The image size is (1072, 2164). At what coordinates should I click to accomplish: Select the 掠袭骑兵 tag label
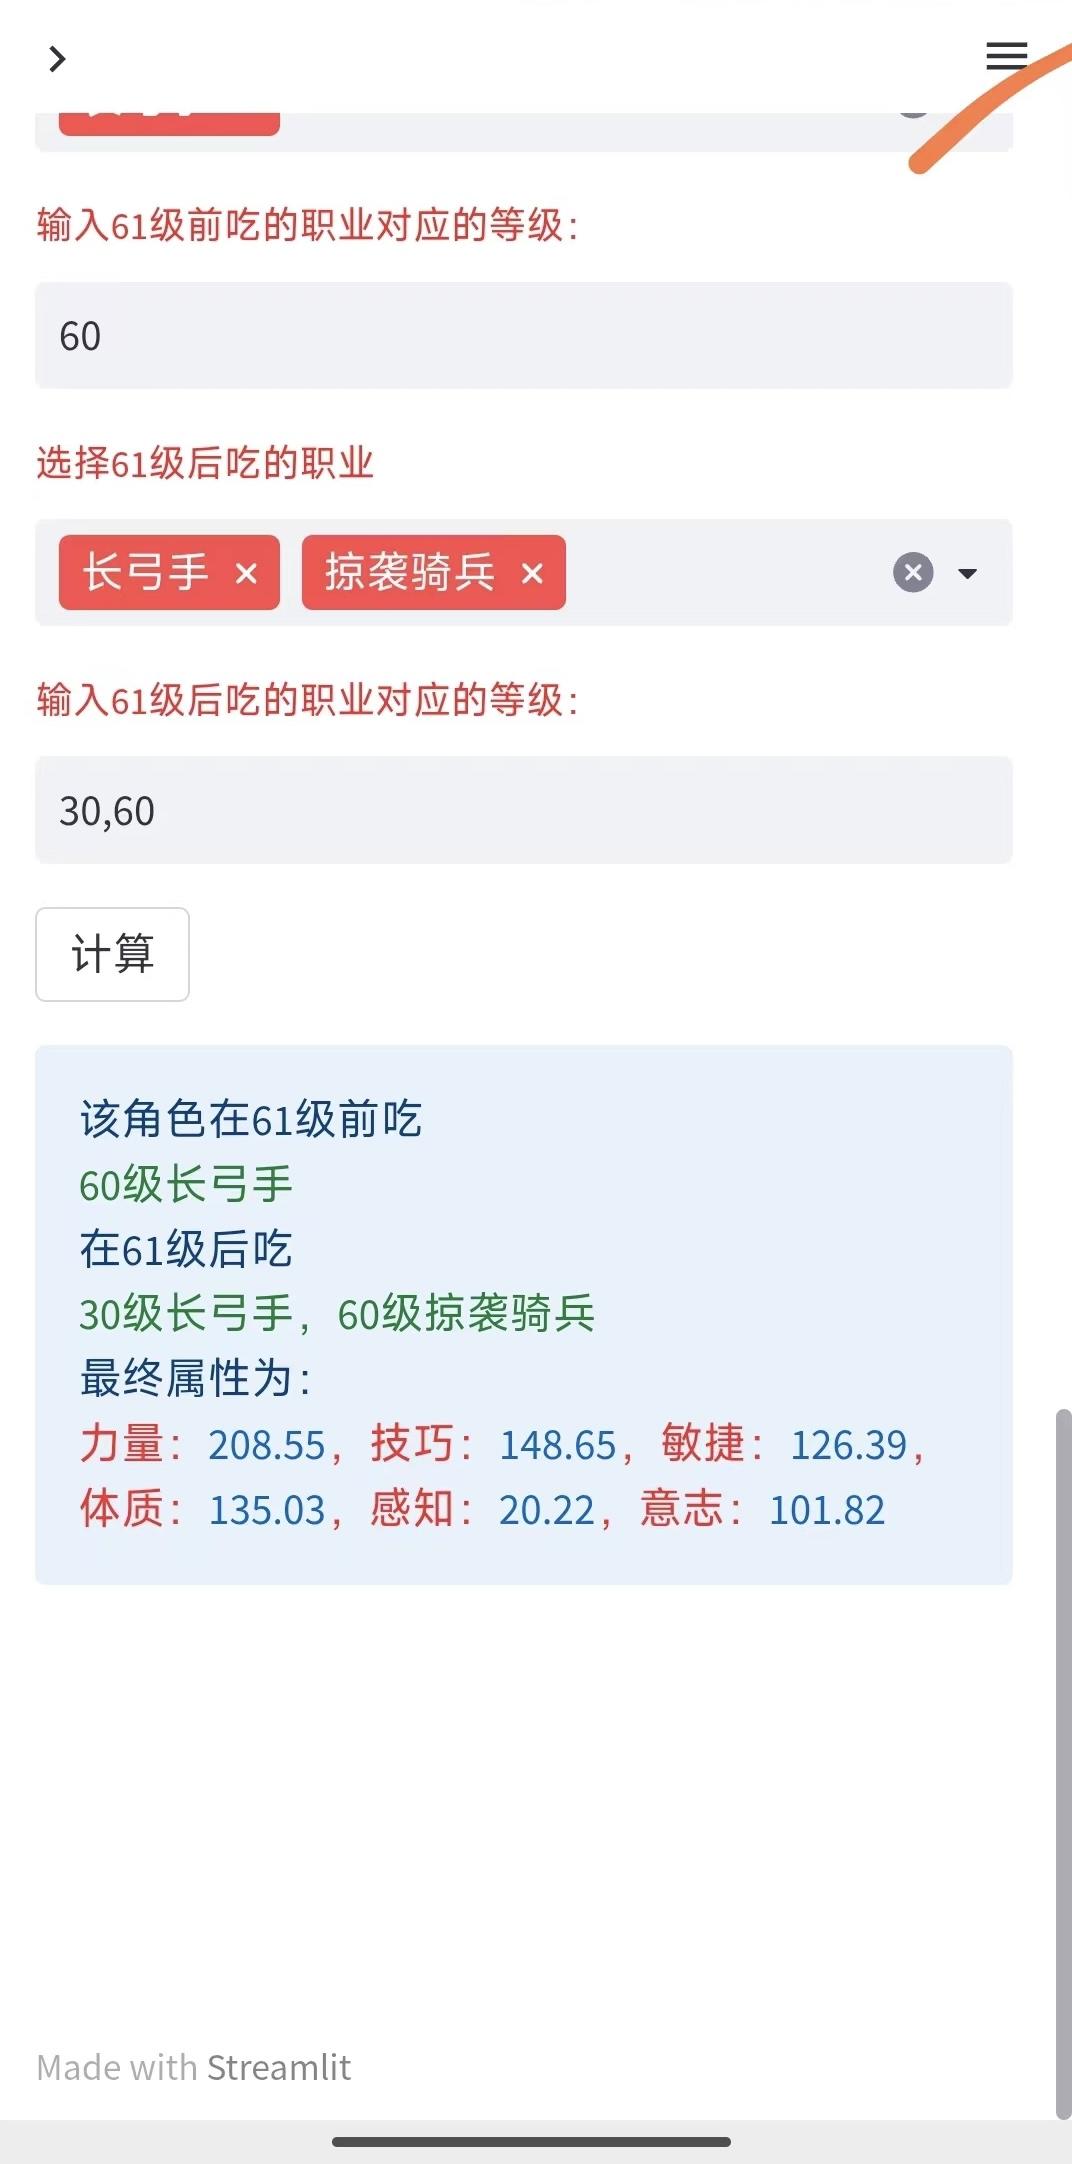coord(410,572)
